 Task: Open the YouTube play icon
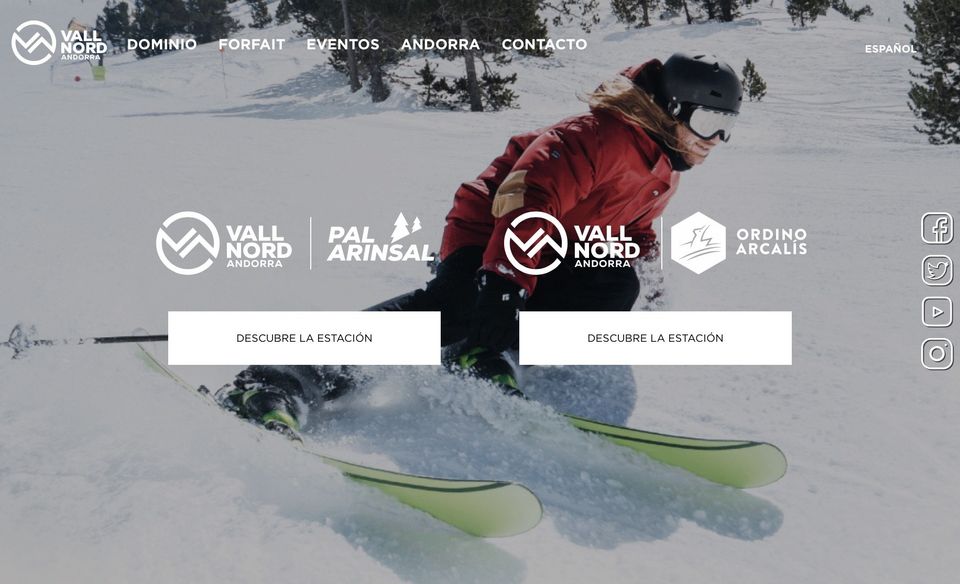click(937, 312)
